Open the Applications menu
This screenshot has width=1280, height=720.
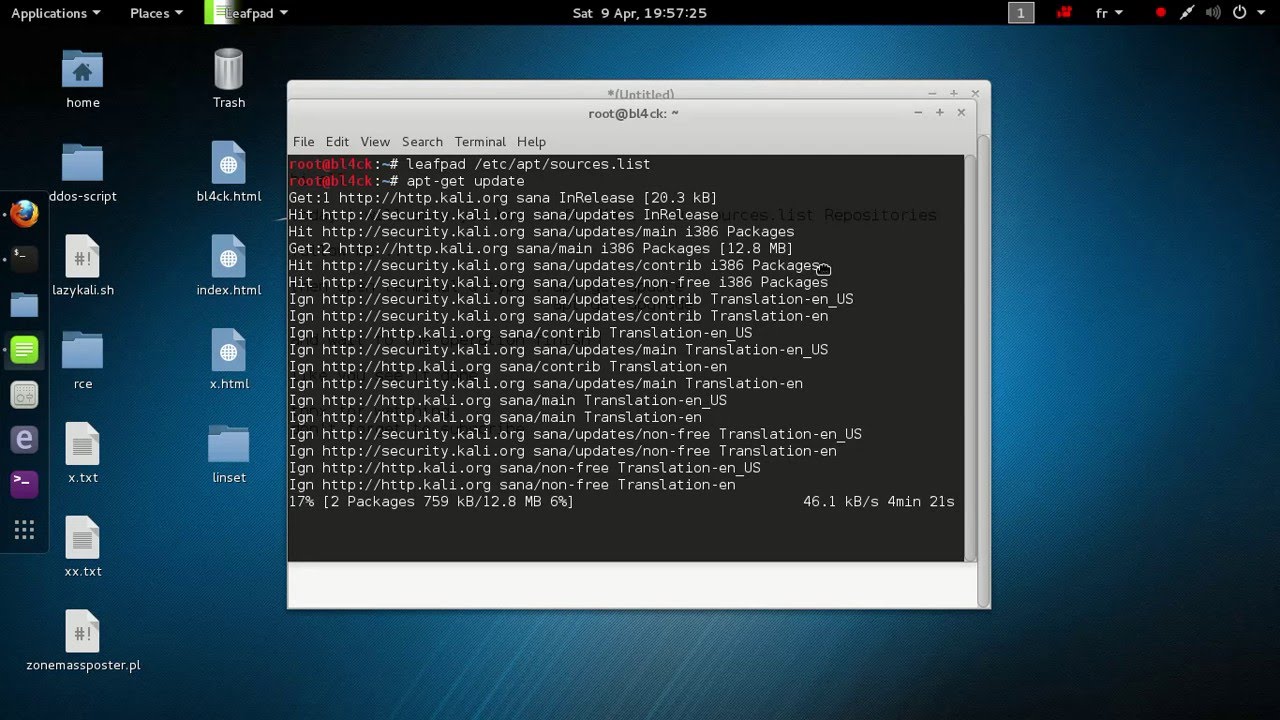[55, 13]
